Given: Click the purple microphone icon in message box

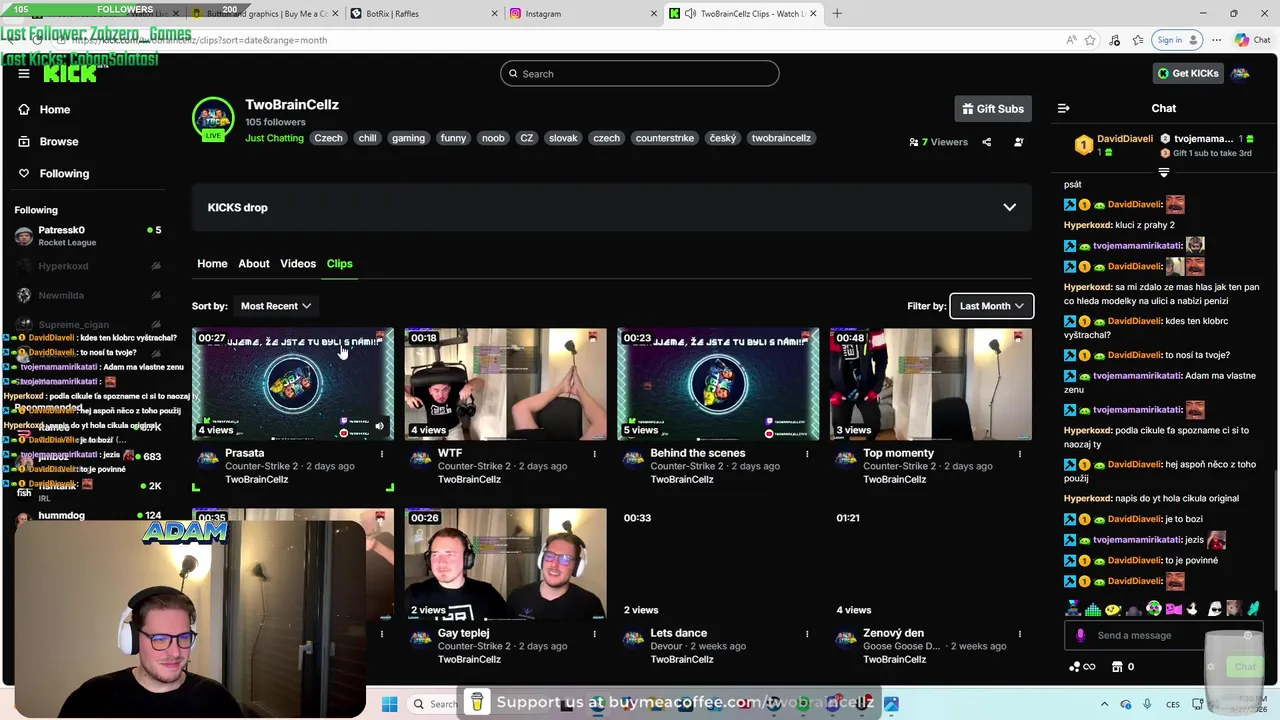Looking at the screenshot, I should tap(1080, 635).
